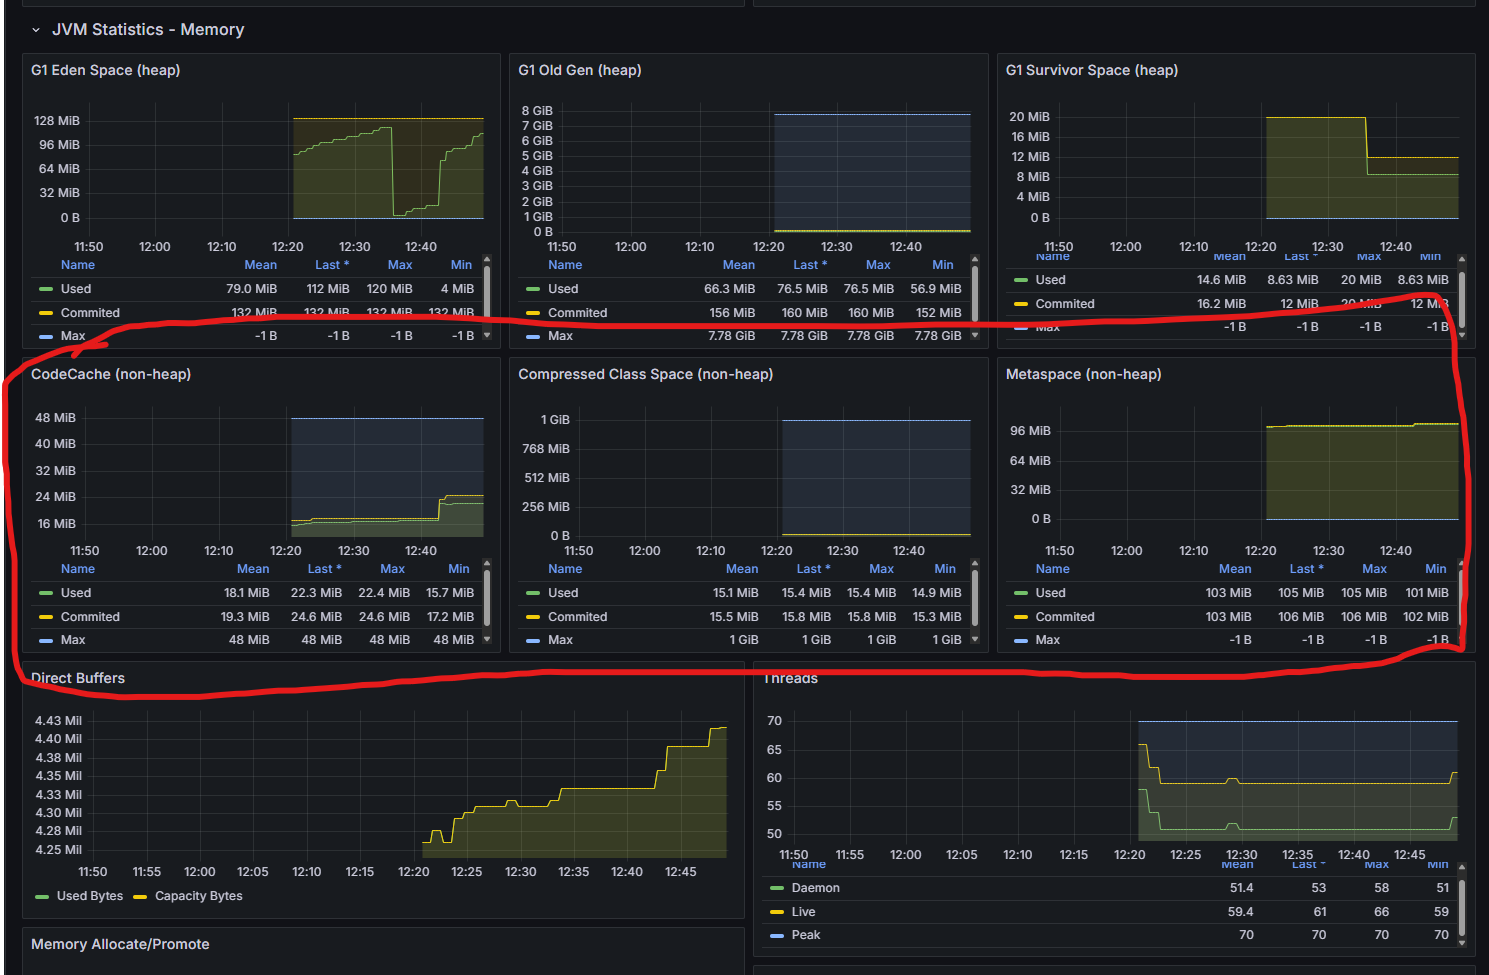The height and width of the screenshot is (975, 1489).
Task: Open the CodeCache (non-heap) panel title menu
Action: [x=111, y=374]
